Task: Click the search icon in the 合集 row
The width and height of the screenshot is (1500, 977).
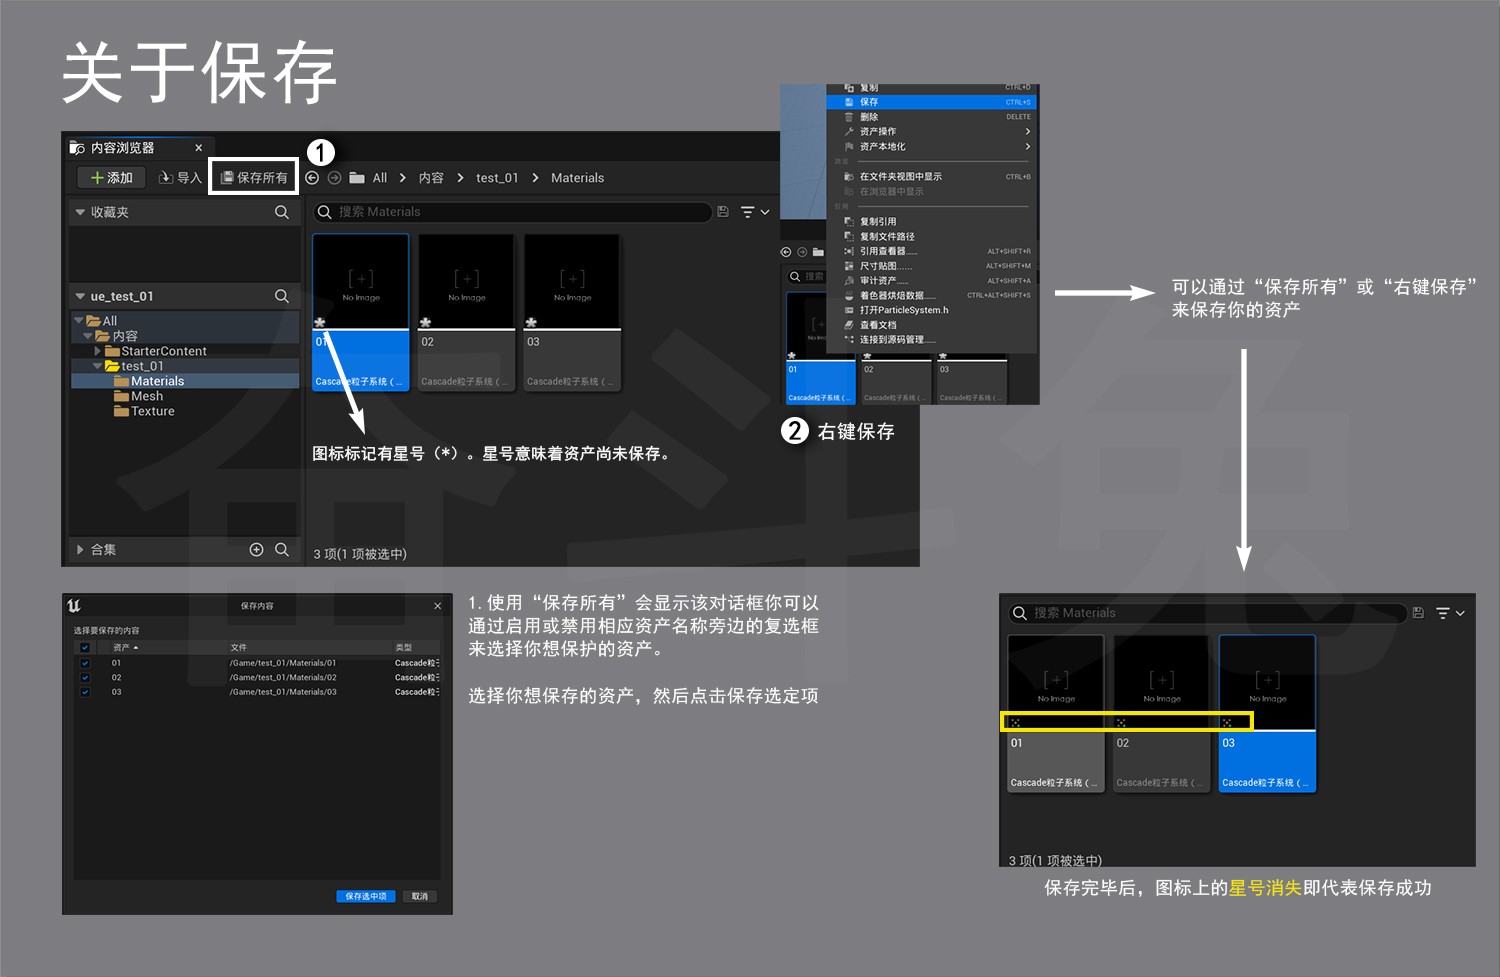Action: (x=282, y=550)
